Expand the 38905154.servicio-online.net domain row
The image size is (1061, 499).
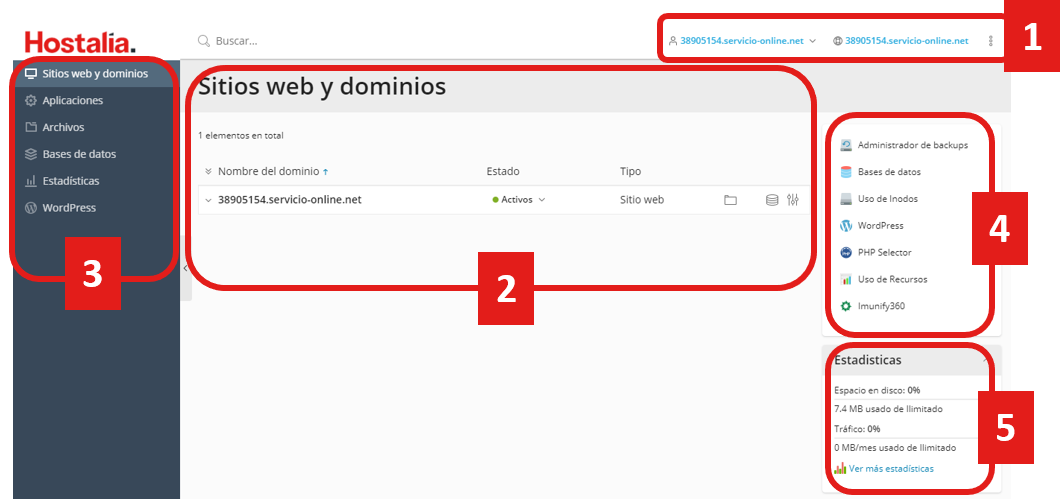[x=208, y=200]
